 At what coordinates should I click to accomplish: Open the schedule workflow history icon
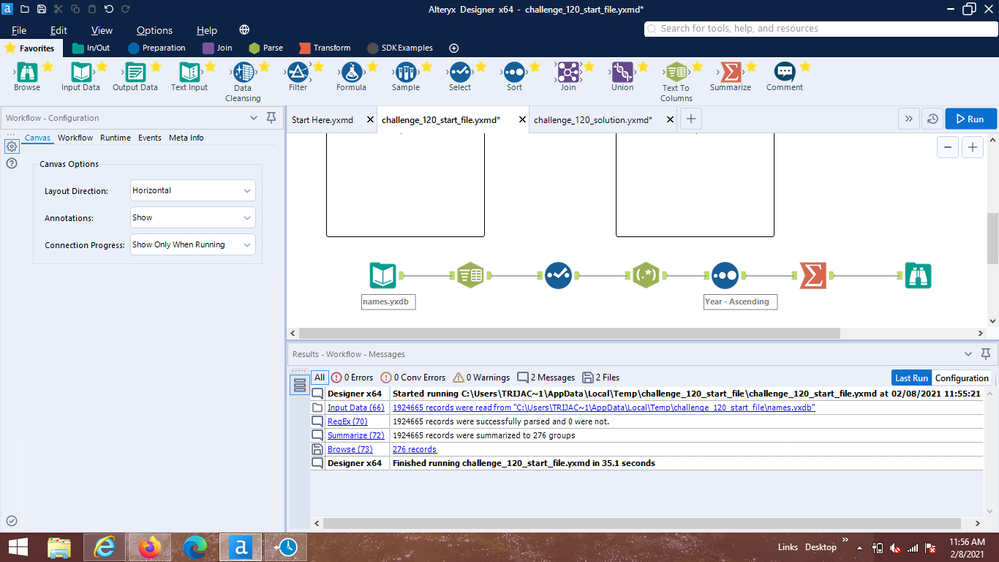click(x=933, y=119)
